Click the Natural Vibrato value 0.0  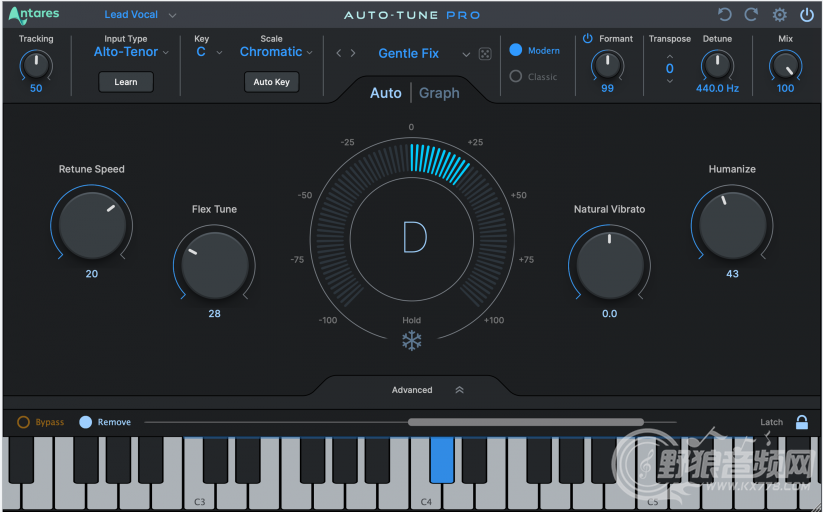point(609,314)
